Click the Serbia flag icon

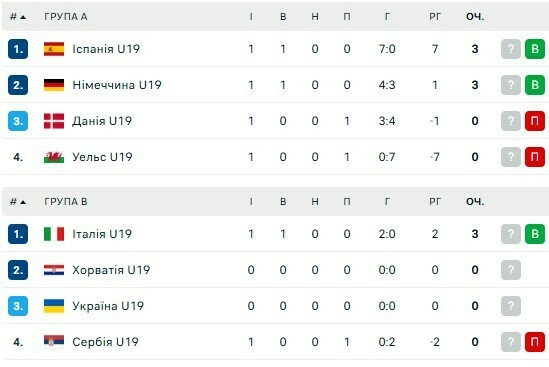pos(54,341)
